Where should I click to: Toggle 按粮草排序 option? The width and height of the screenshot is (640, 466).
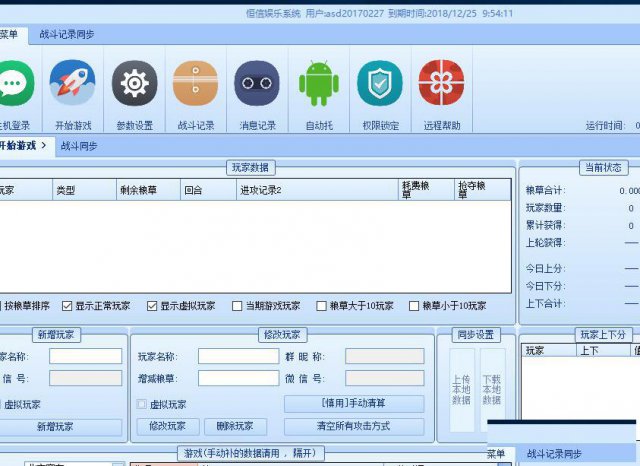[x=24, y=306]
